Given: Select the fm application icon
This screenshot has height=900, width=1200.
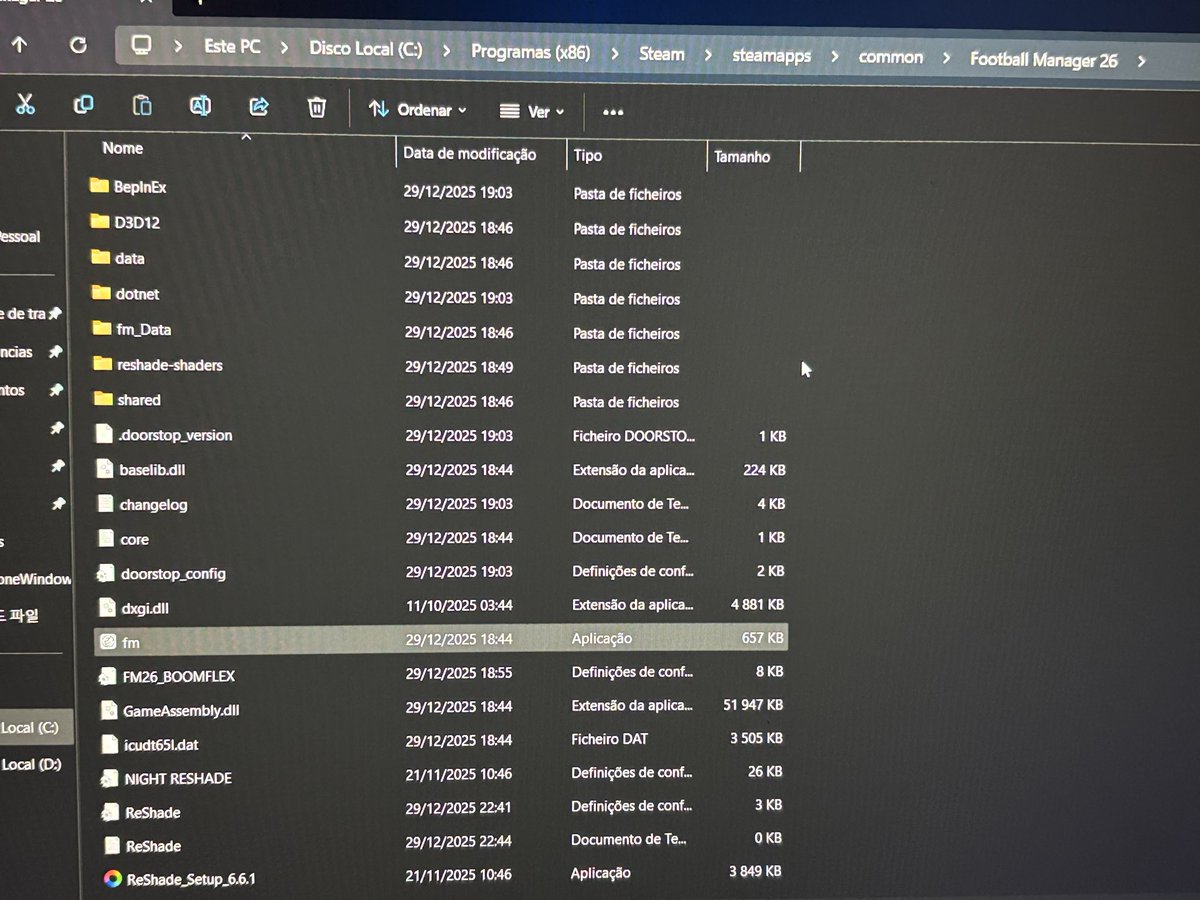Looking at the screenshot, I should click(108, 643).
